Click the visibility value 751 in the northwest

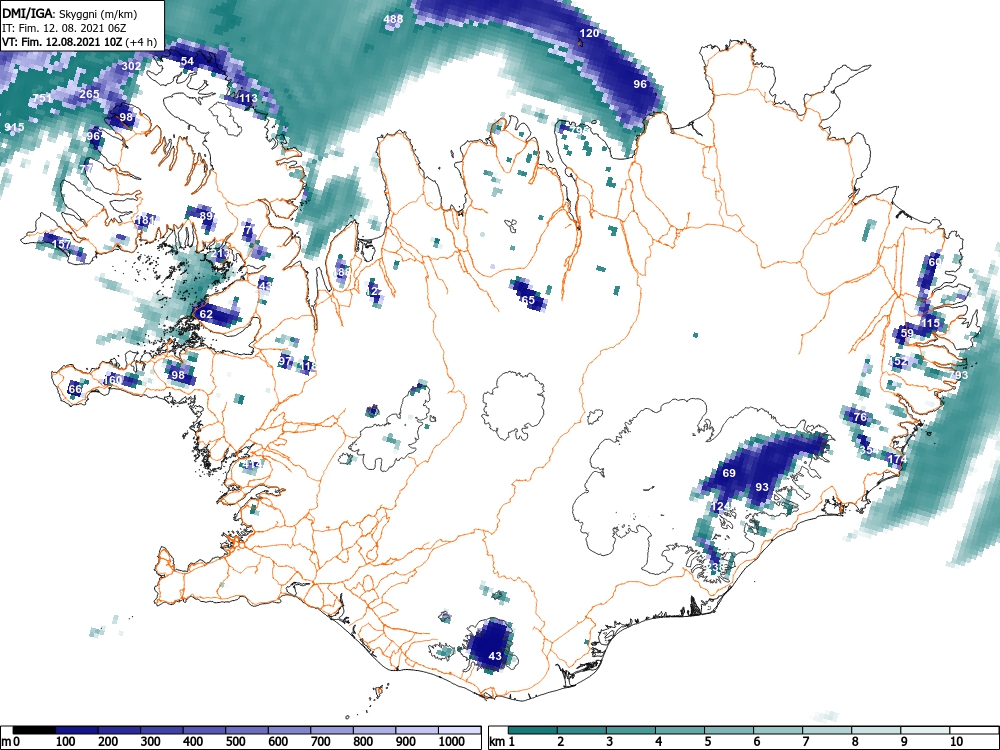42,98
